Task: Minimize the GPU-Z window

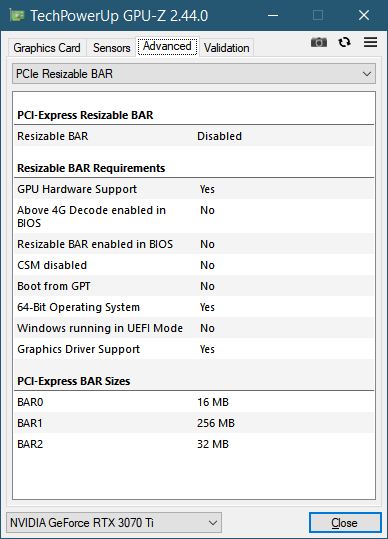Action: click(x=273, y=15)
